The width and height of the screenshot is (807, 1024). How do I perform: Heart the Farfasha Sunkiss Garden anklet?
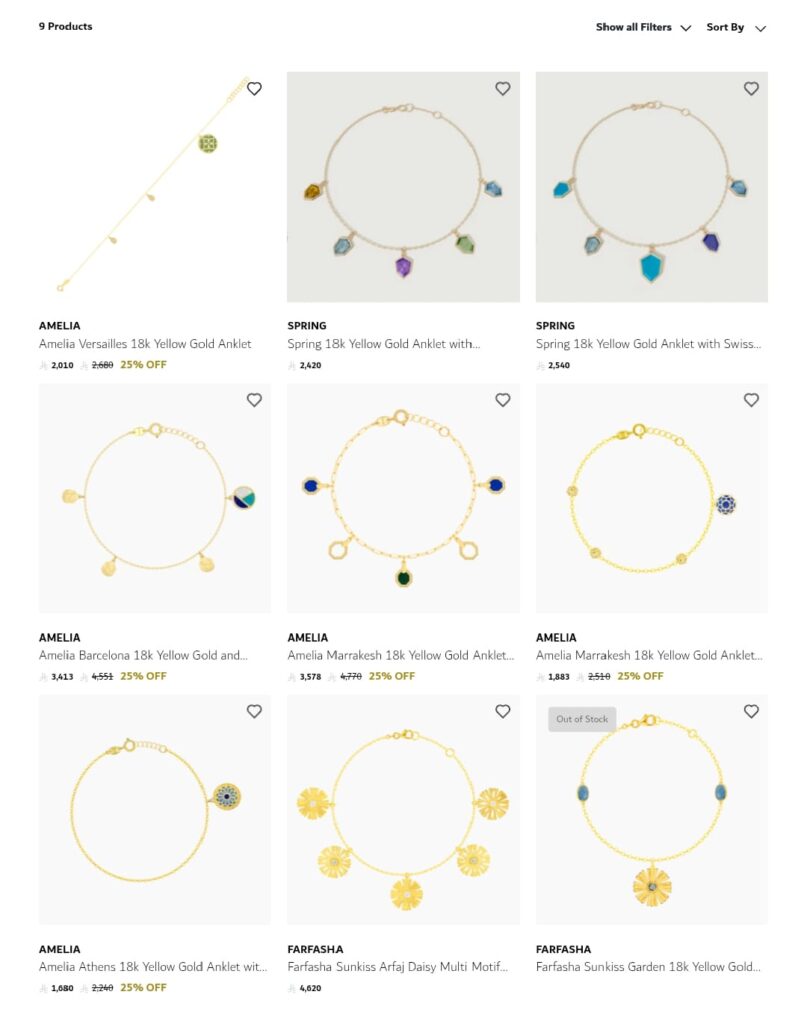(751, 712)
